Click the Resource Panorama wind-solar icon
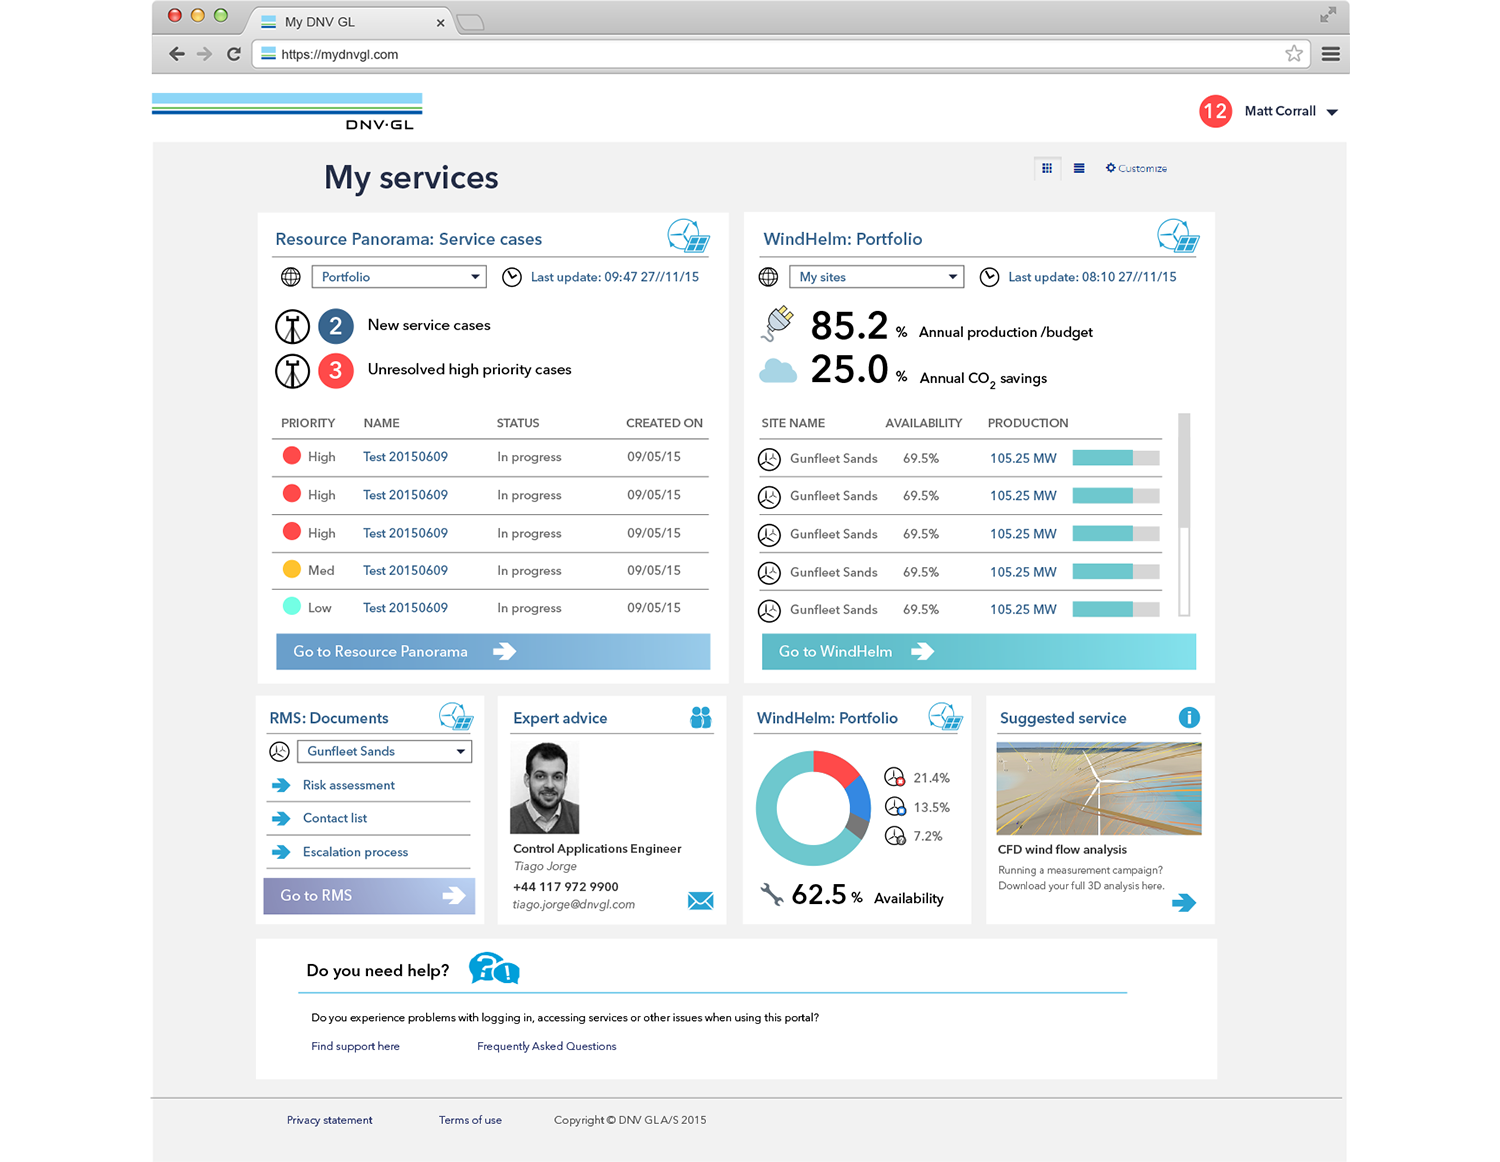Image resolution: width=1500 pixels, height=1162 pixels. click(x=688, y=236)
